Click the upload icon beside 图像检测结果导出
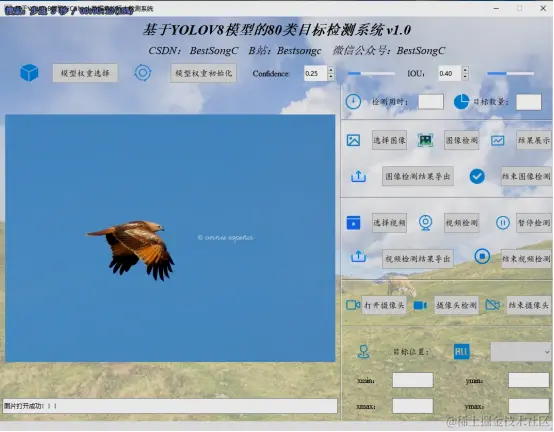 pyautogui.click(x=358, y=176)
